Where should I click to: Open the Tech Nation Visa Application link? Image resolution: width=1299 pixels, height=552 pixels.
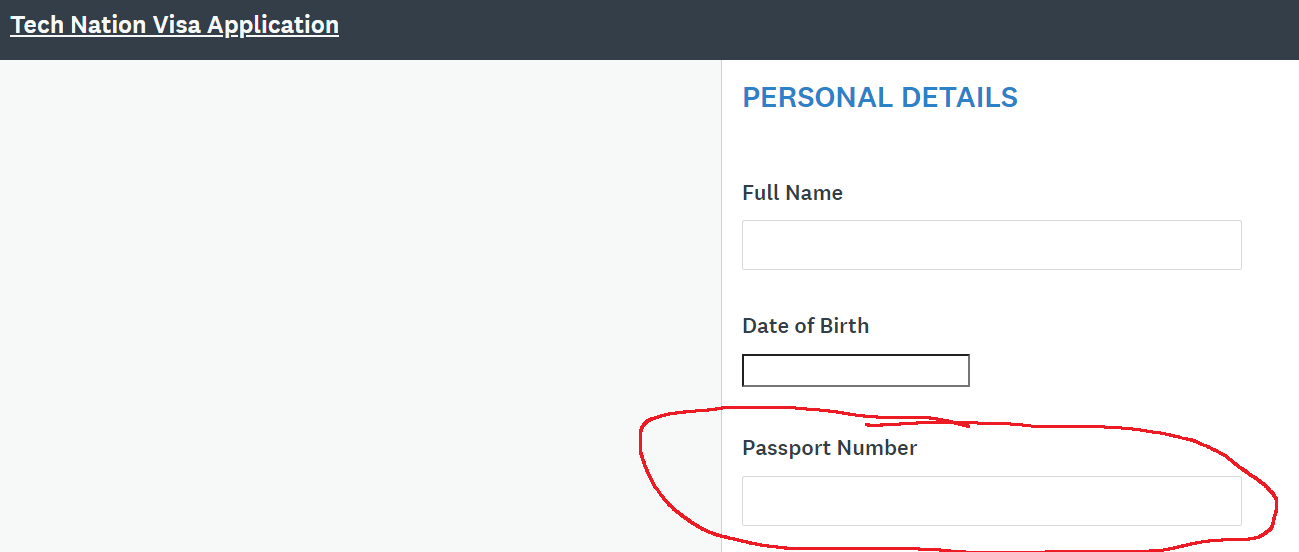pyautogui.click(x=174, y=25)
